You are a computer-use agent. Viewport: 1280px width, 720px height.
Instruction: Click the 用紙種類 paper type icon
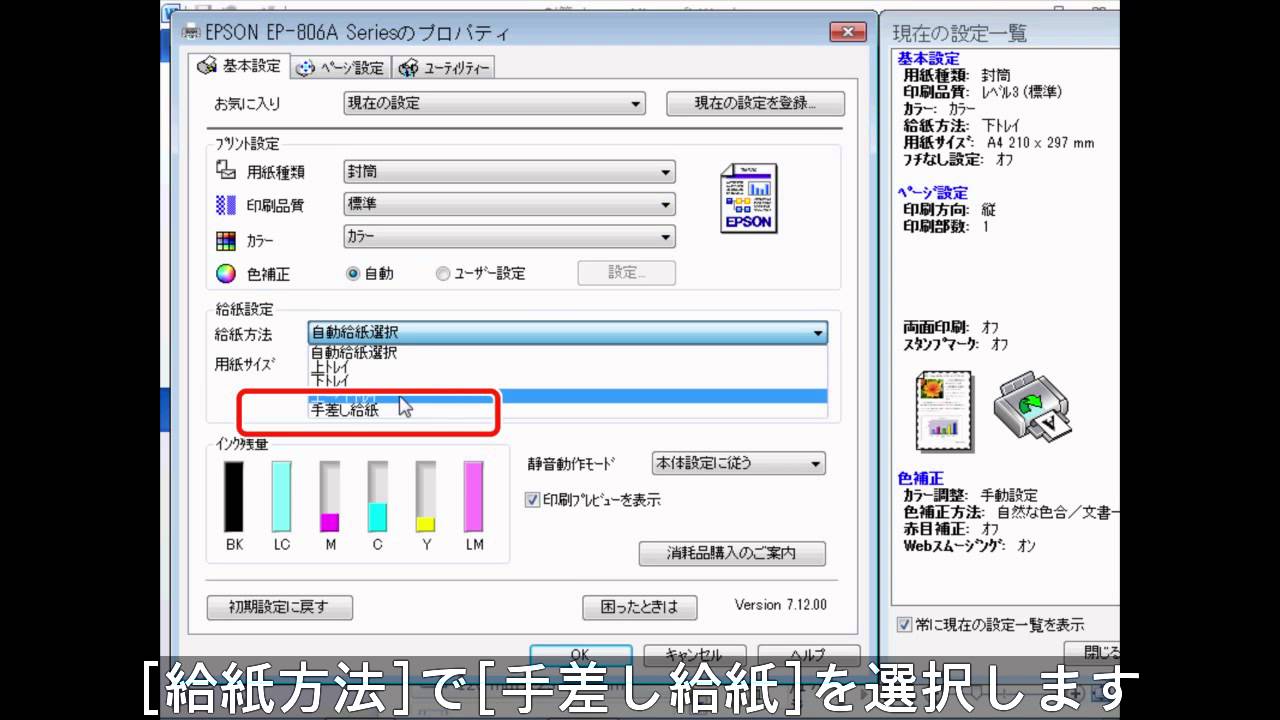click(x=226, y=171)
